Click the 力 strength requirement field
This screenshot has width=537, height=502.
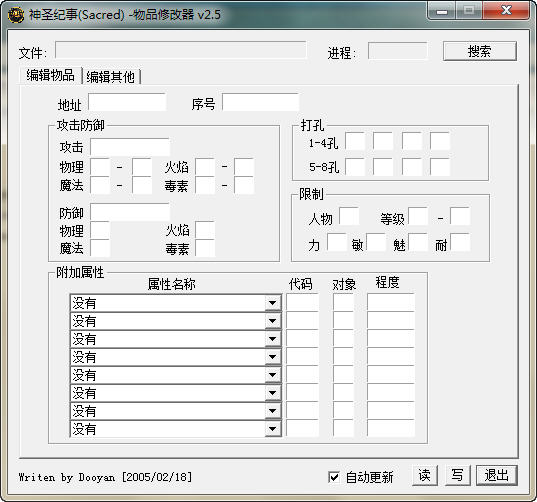point(337,242)
